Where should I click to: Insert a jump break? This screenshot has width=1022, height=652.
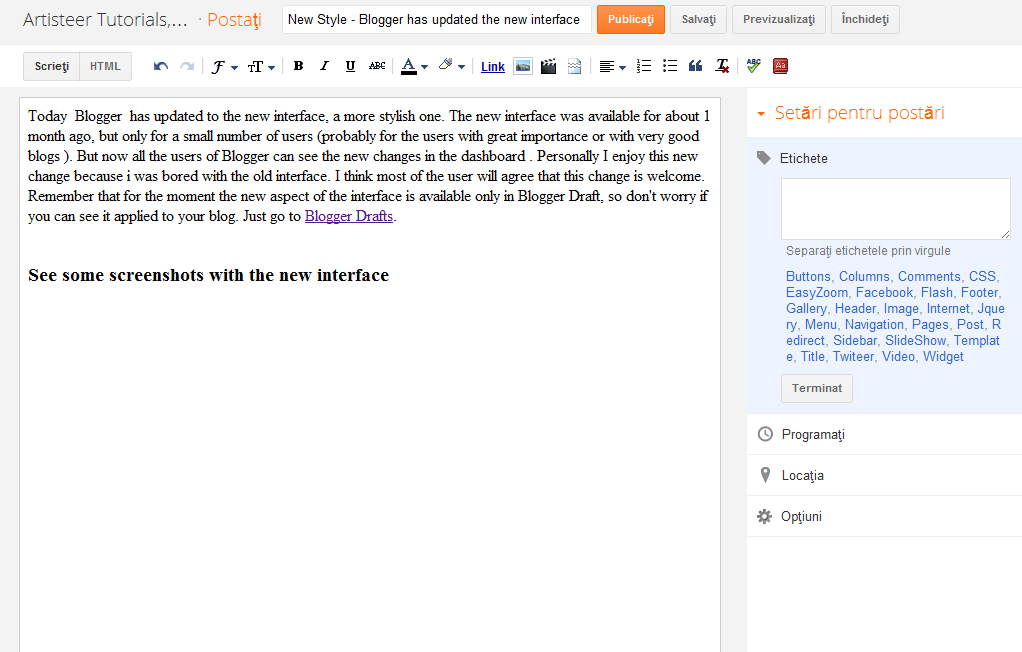pos(574,66)
